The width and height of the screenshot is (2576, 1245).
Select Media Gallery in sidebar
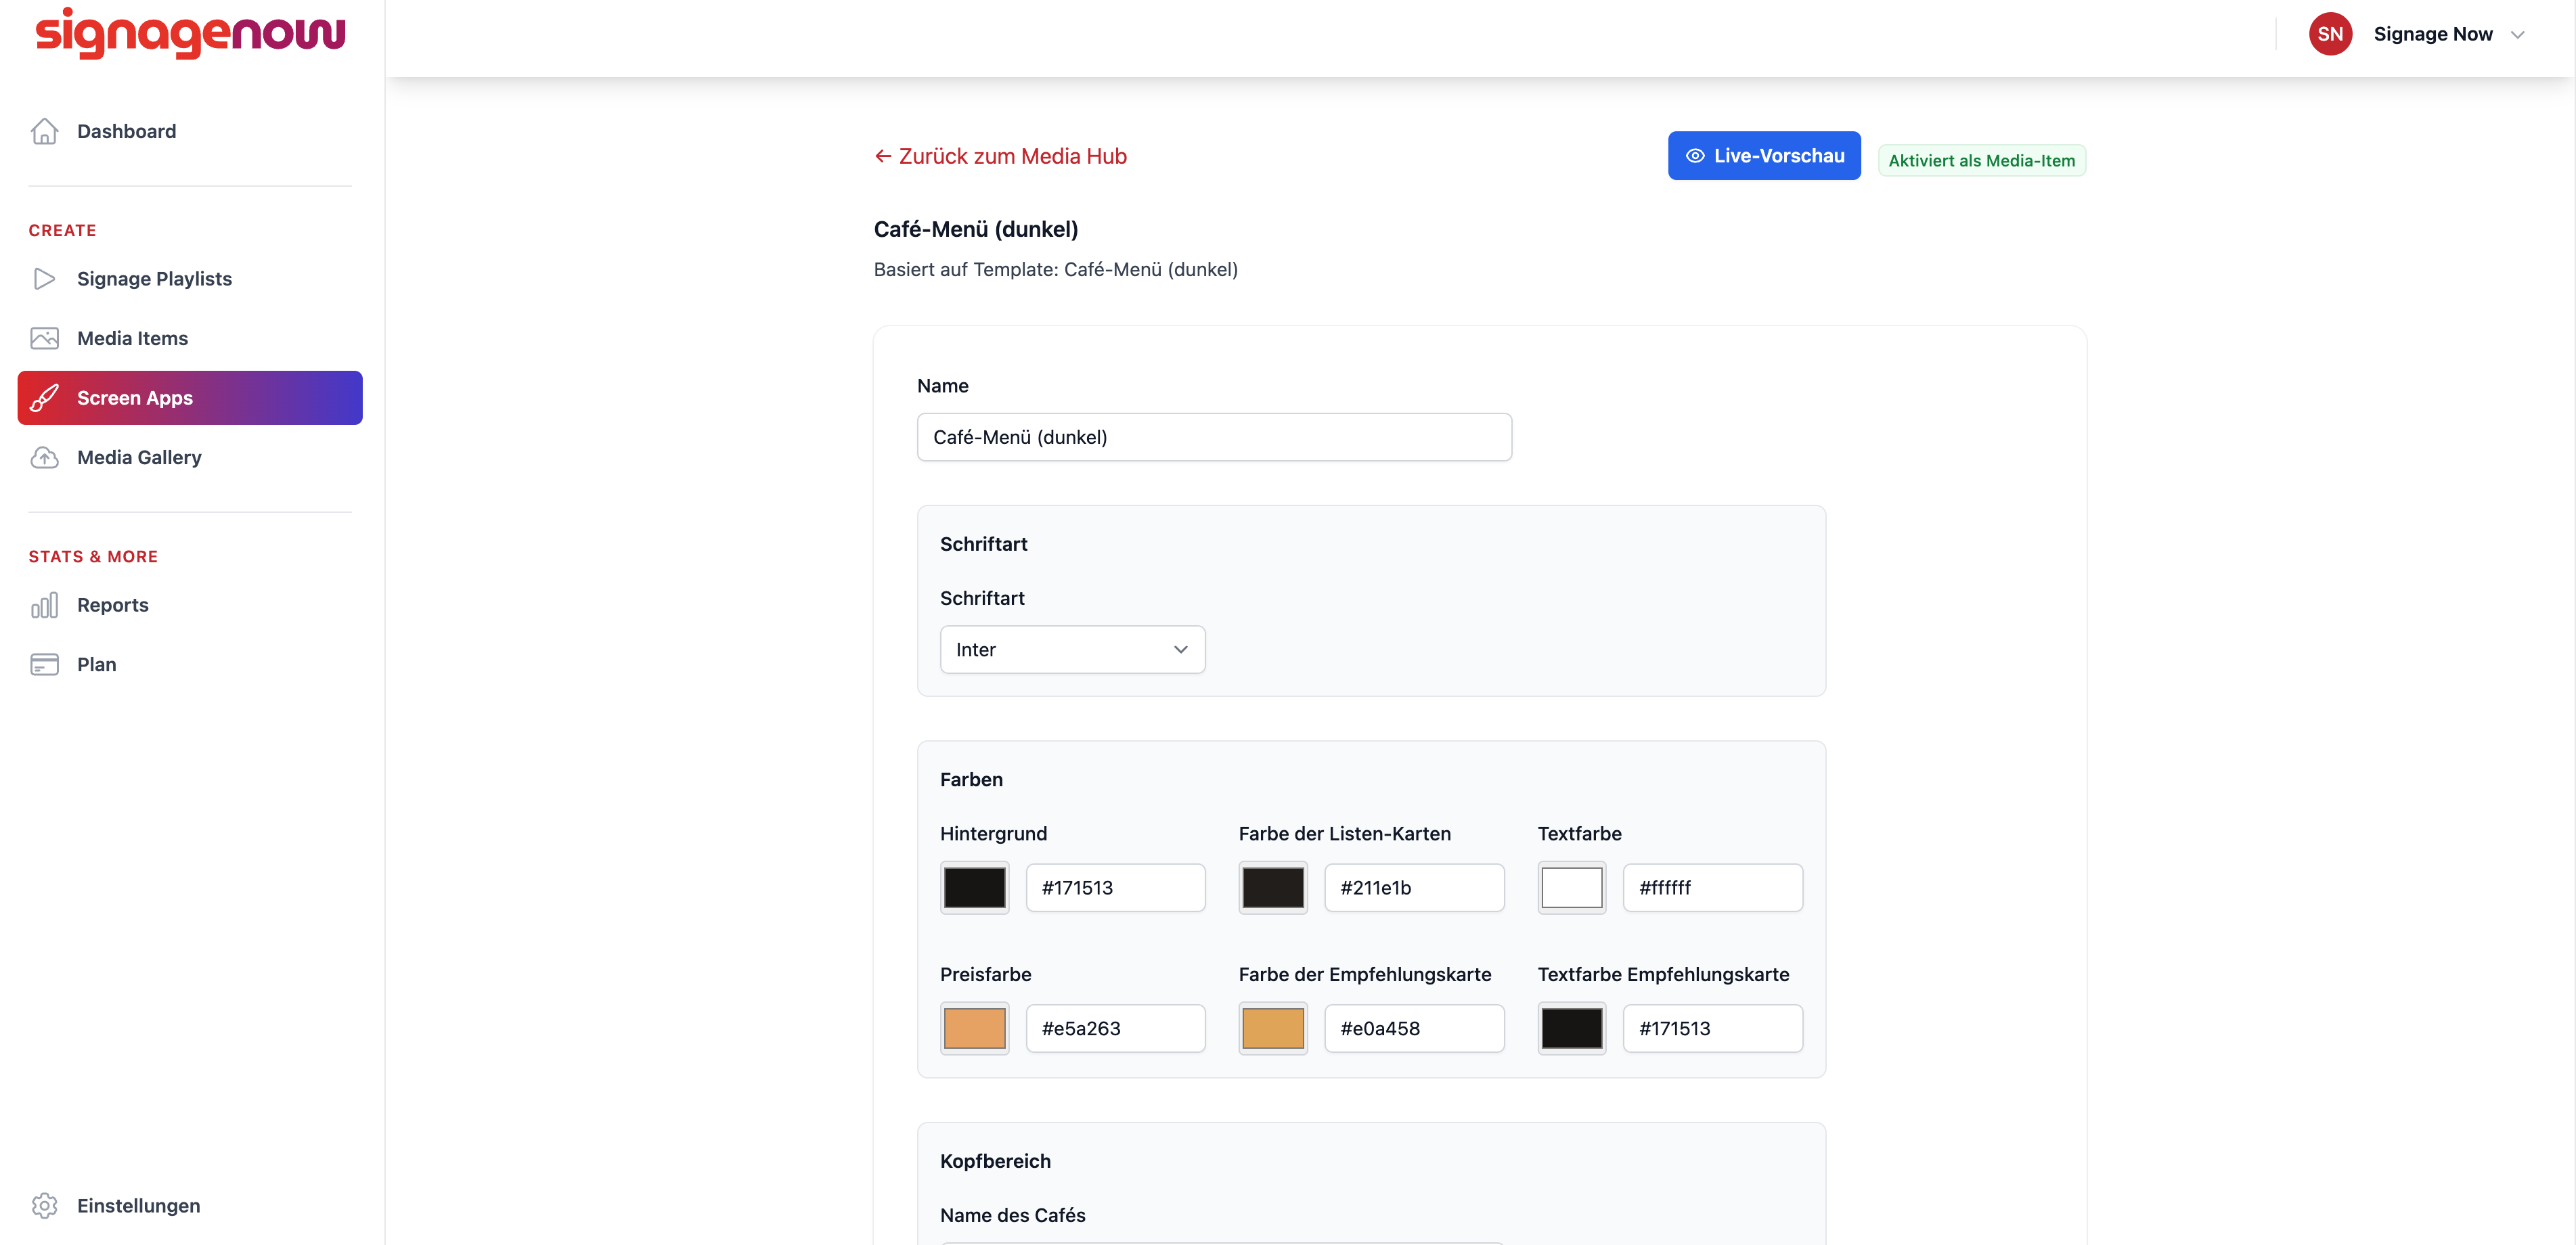point(190,457)
